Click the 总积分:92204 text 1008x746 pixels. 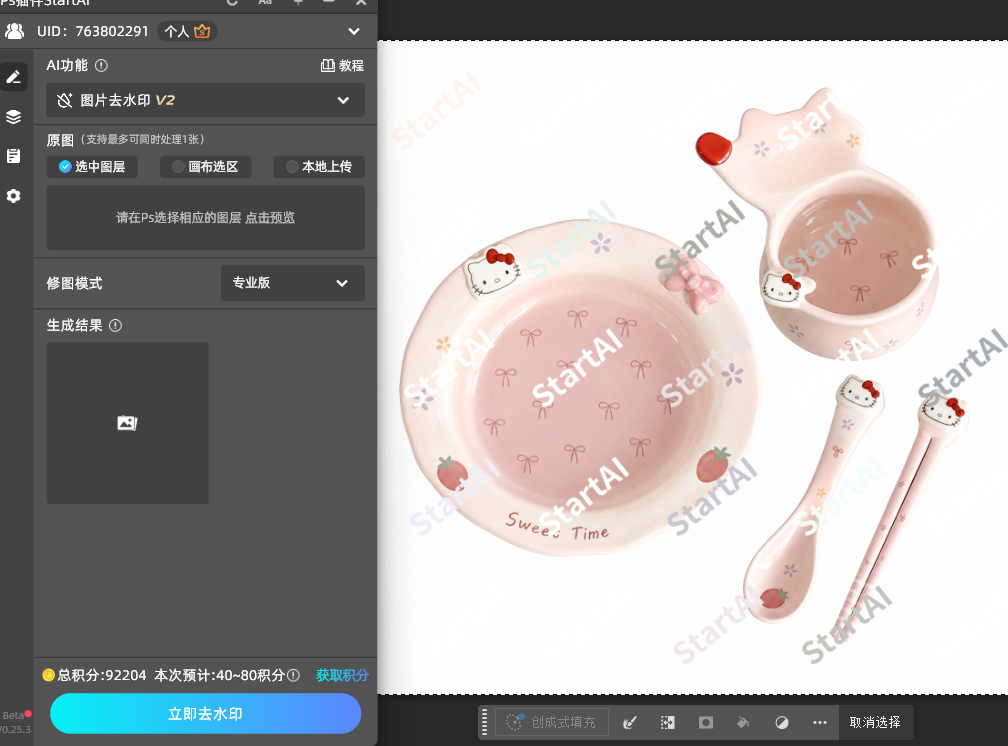(102, 675)
